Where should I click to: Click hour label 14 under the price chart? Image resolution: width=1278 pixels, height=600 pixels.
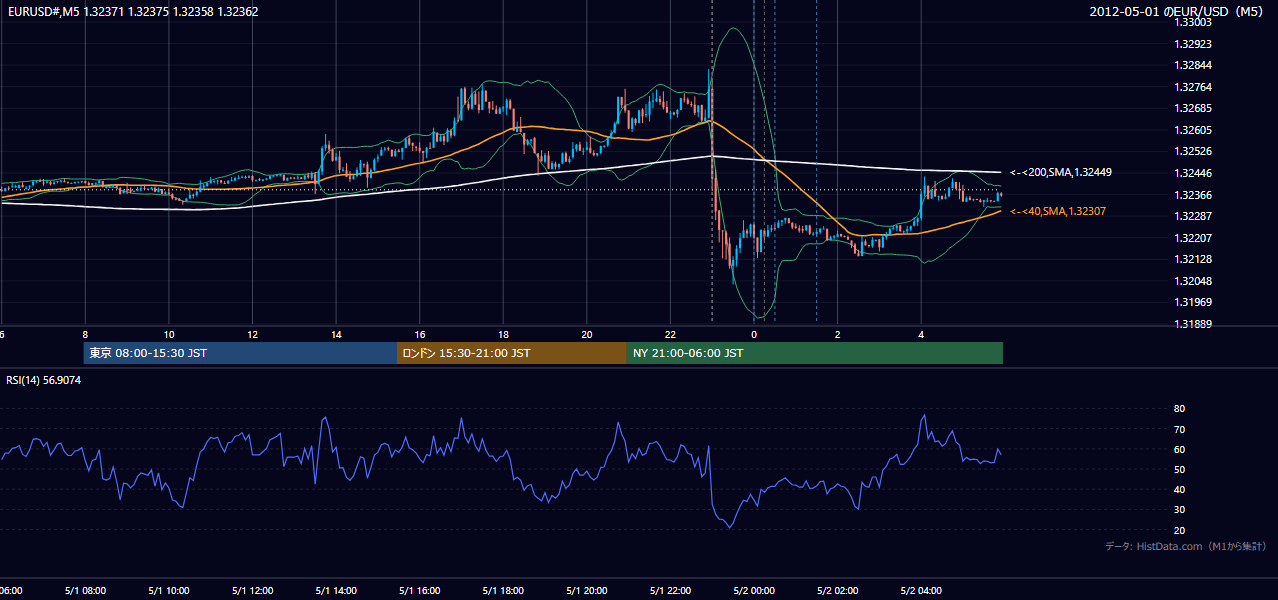[x=336, y=334]
